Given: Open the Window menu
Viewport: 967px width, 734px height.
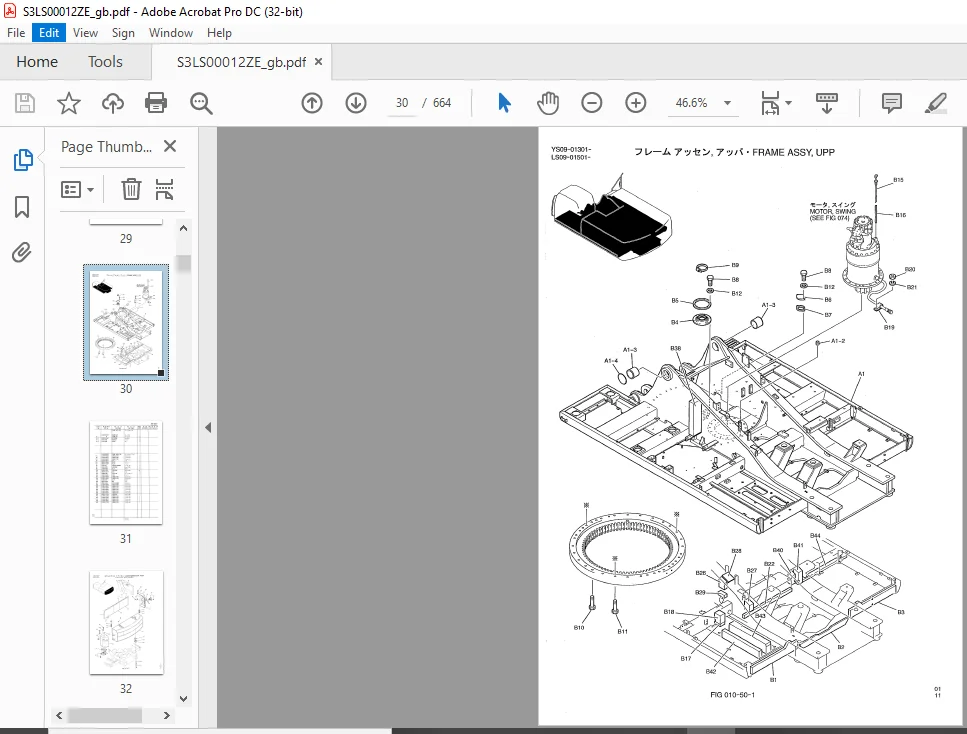Looking at the screenshot, I should [x=171, y=33].
